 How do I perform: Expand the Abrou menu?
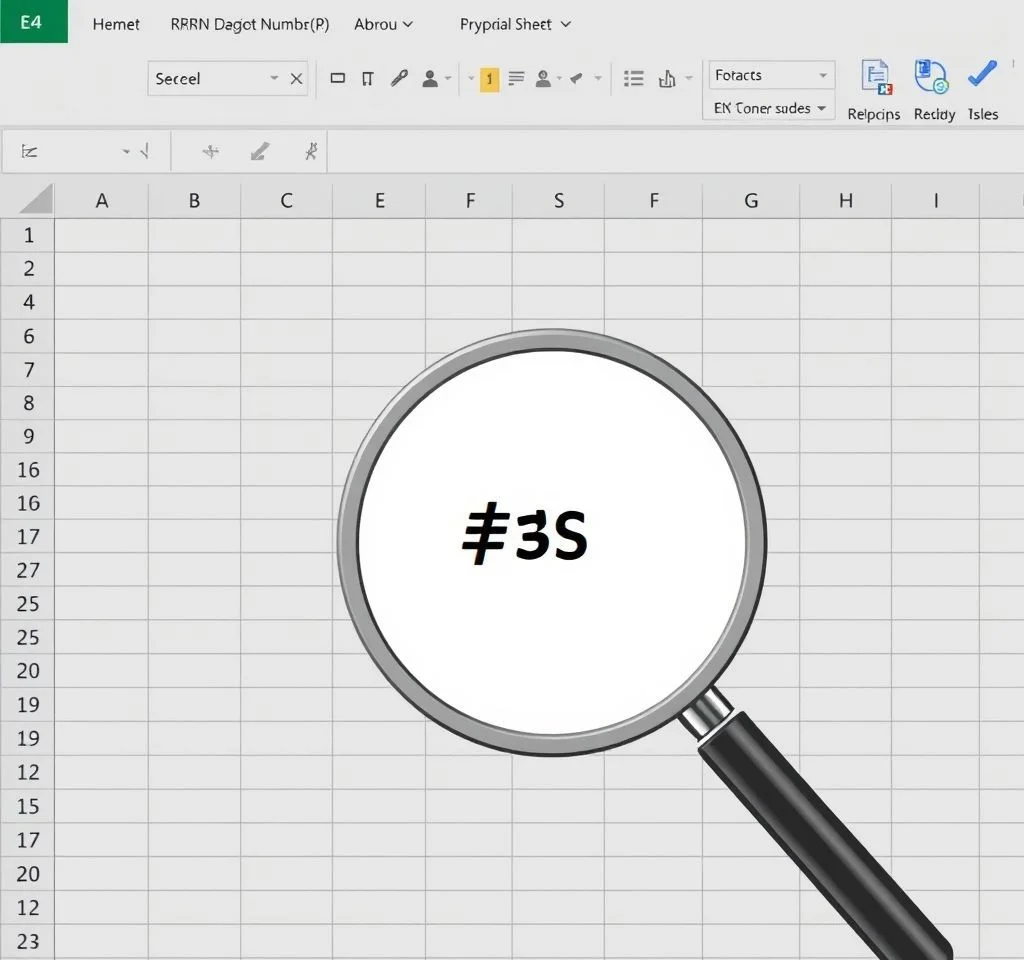[x=383, y=24]
